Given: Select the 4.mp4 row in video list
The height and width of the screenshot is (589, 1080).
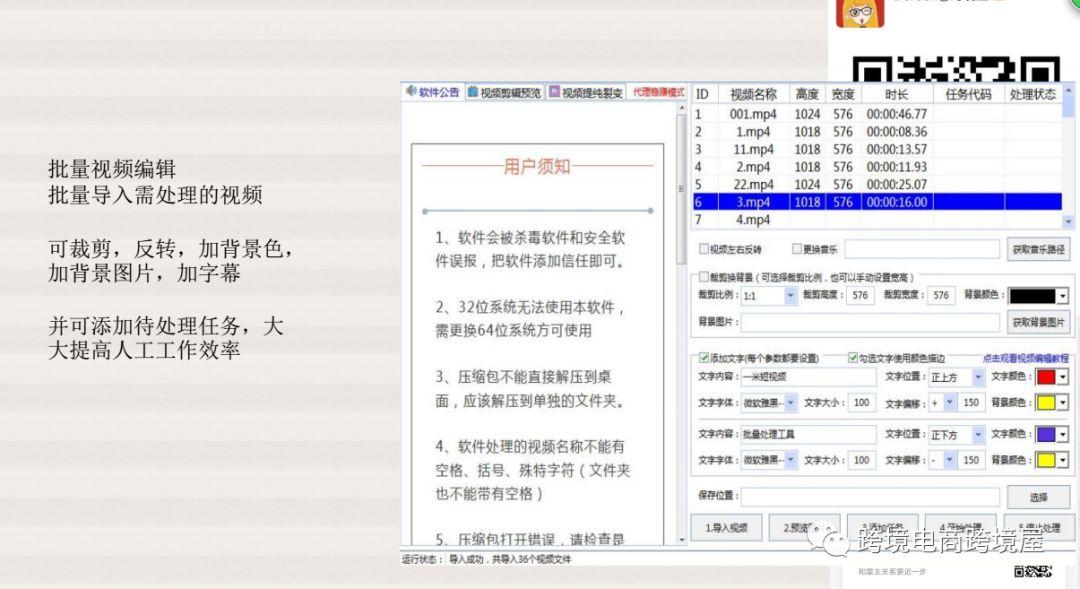Looking at the screenshot, I should tap(877, 220).
